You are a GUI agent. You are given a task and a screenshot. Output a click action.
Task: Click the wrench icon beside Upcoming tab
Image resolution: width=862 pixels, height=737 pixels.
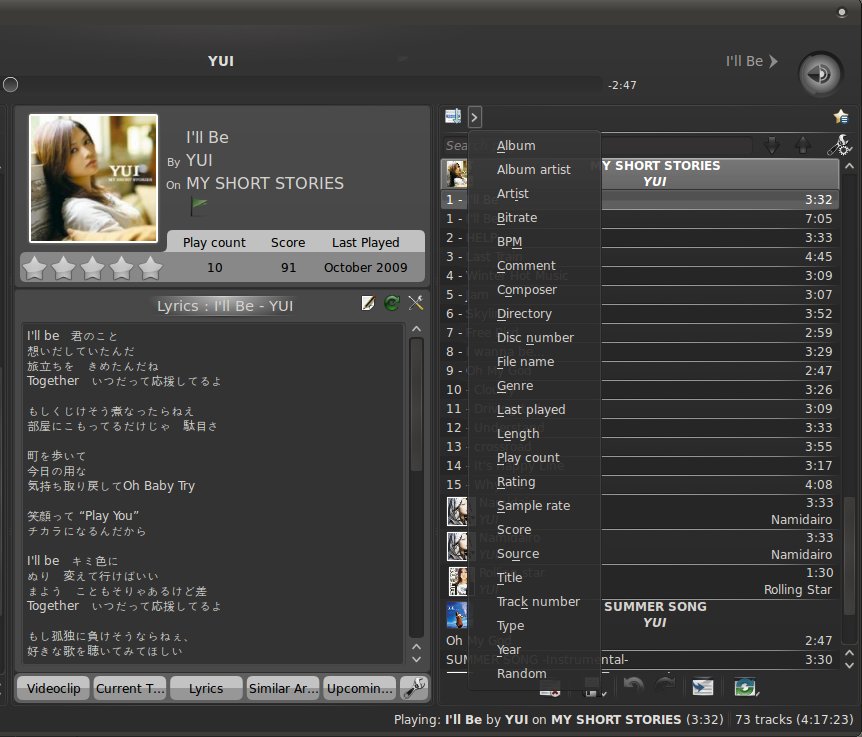pos(415,688)
